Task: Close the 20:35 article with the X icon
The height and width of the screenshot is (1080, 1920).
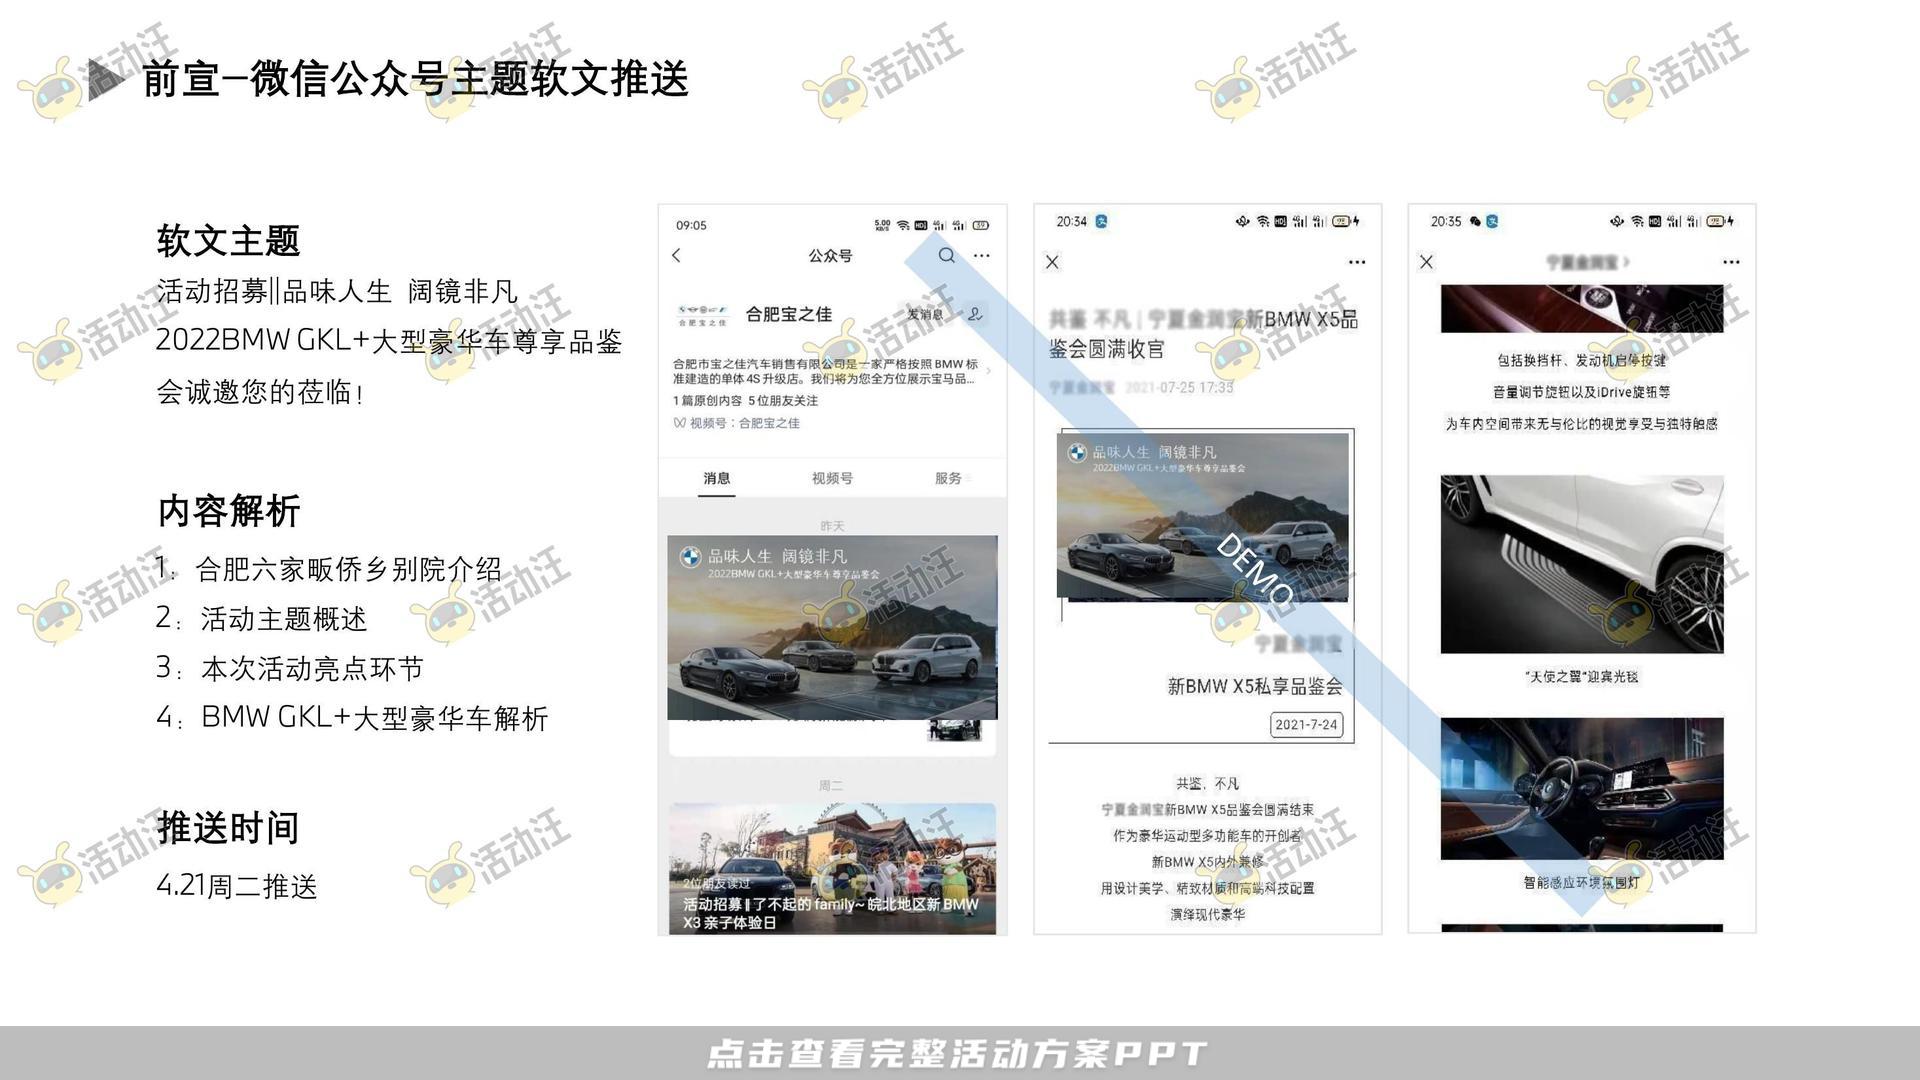Action: pos(1427,262)
